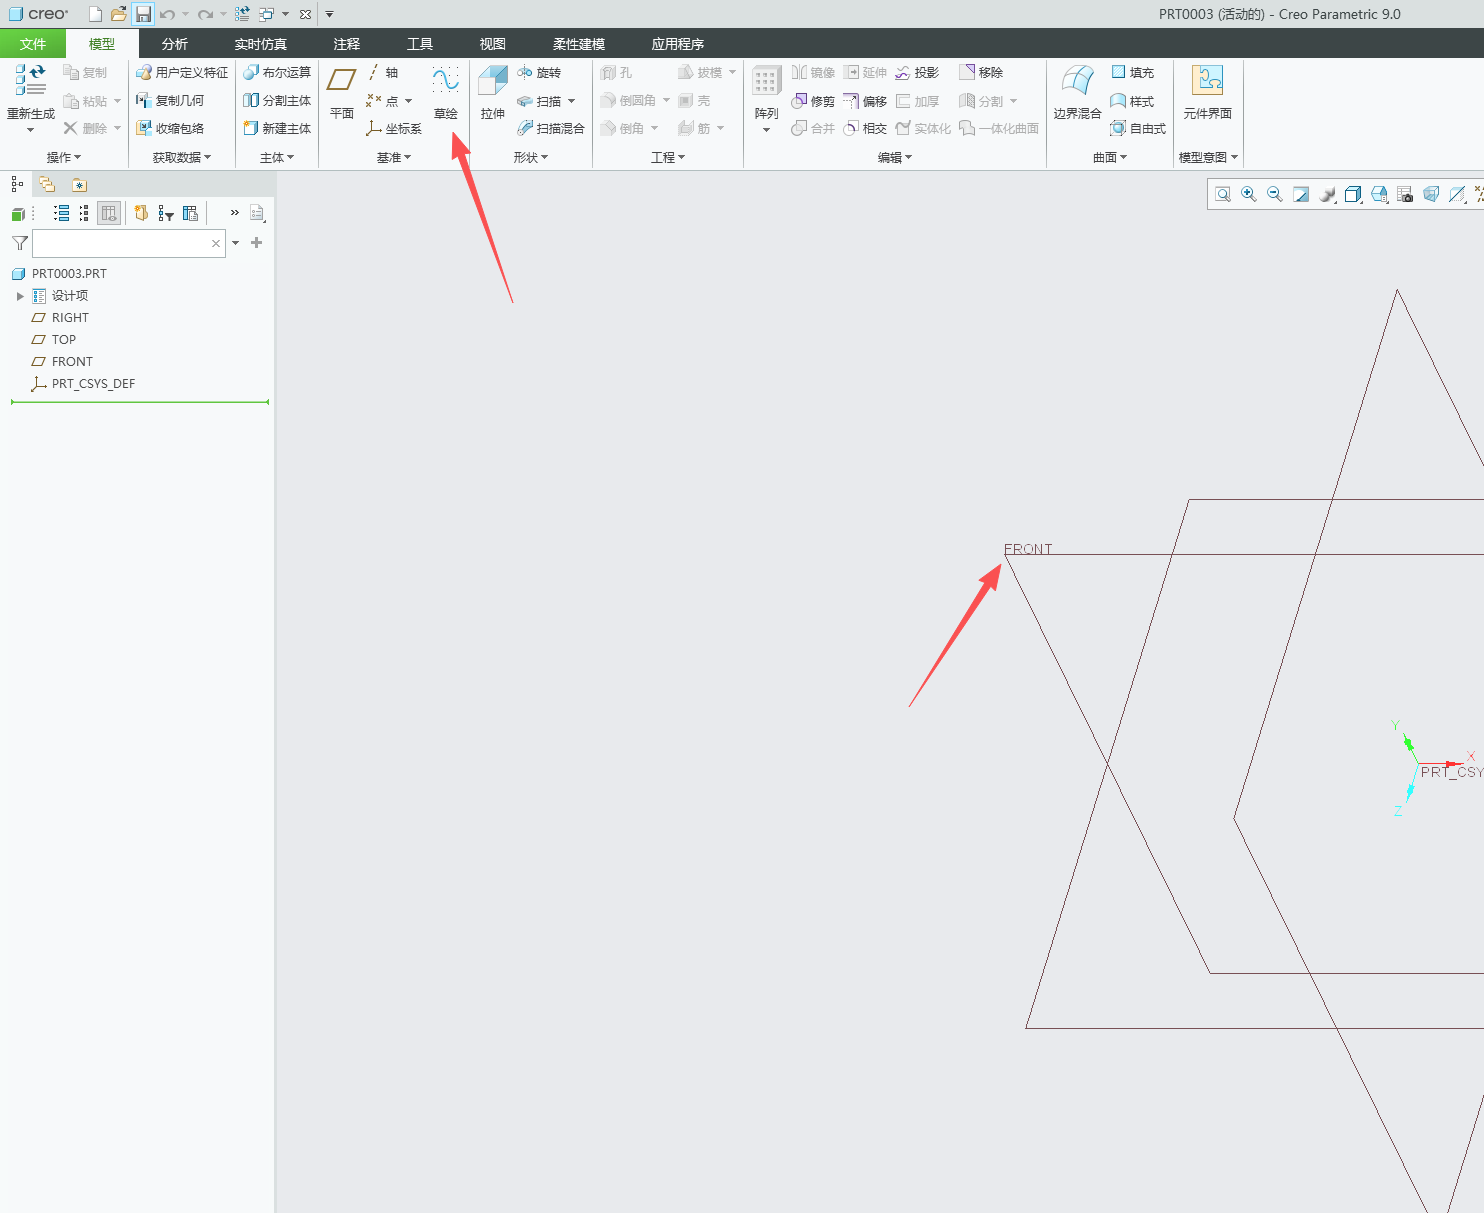The image size is (1484, 1213).
Task: Toggle the saved orientations view icon
Action: pyautogui.click(x=1379, y=194)
